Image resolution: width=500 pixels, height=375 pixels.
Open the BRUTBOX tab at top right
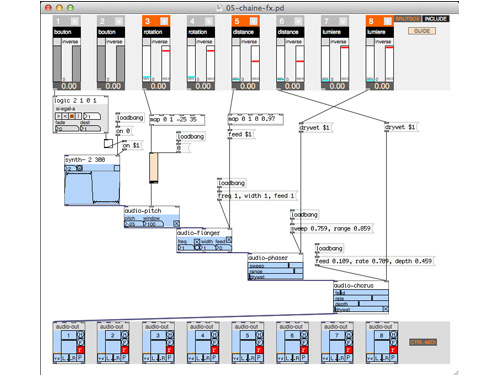[x=408, y=19]
